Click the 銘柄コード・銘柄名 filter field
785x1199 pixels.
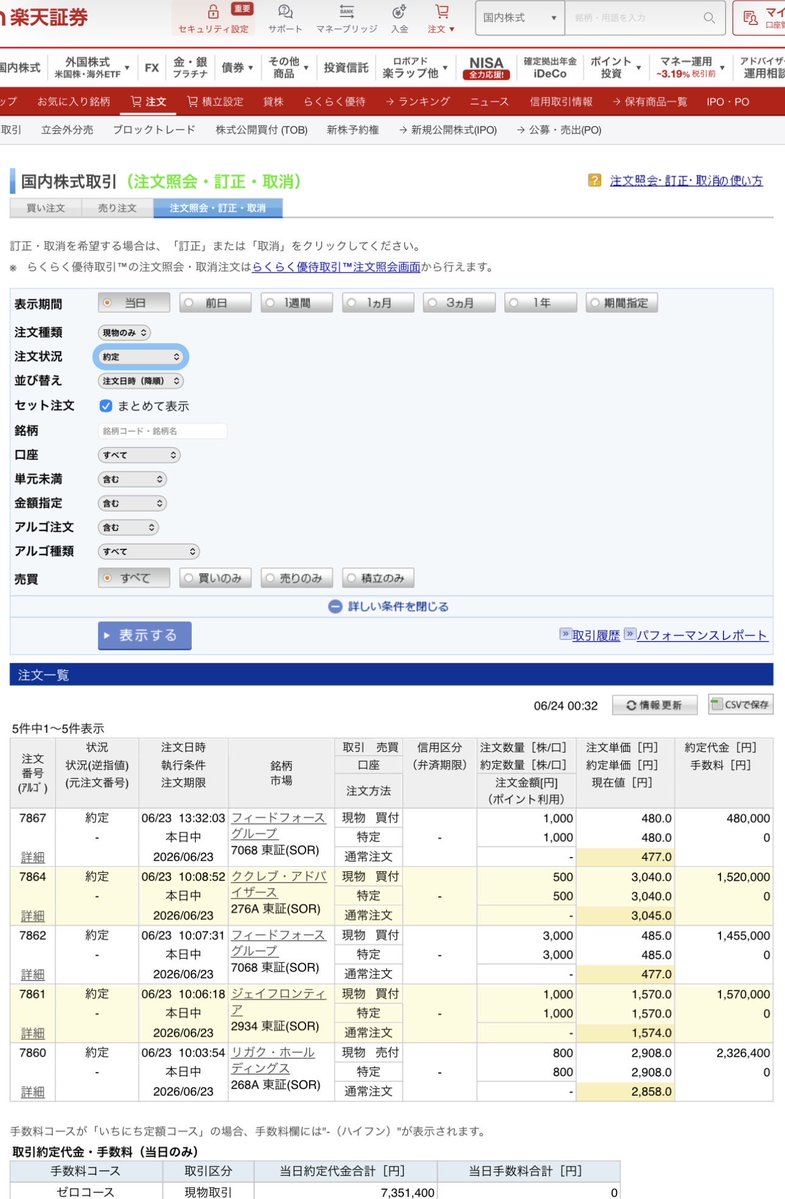tap(162, 431)
